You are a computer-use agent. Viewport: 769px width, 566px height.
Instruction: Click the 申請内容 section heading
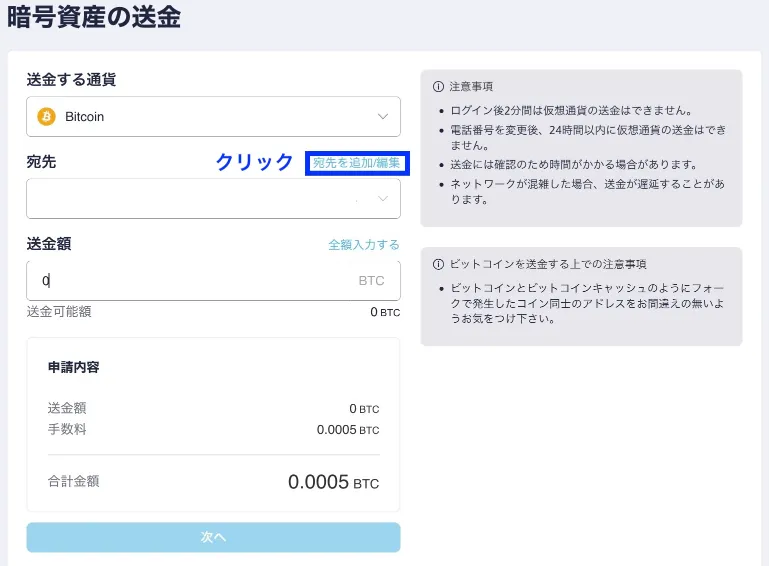(73, 367)
